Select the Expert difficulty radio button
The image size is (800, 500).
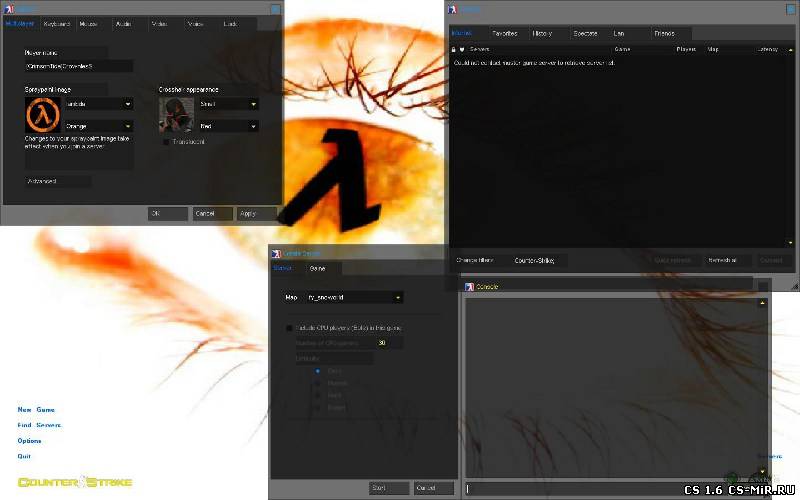(317, 408)
